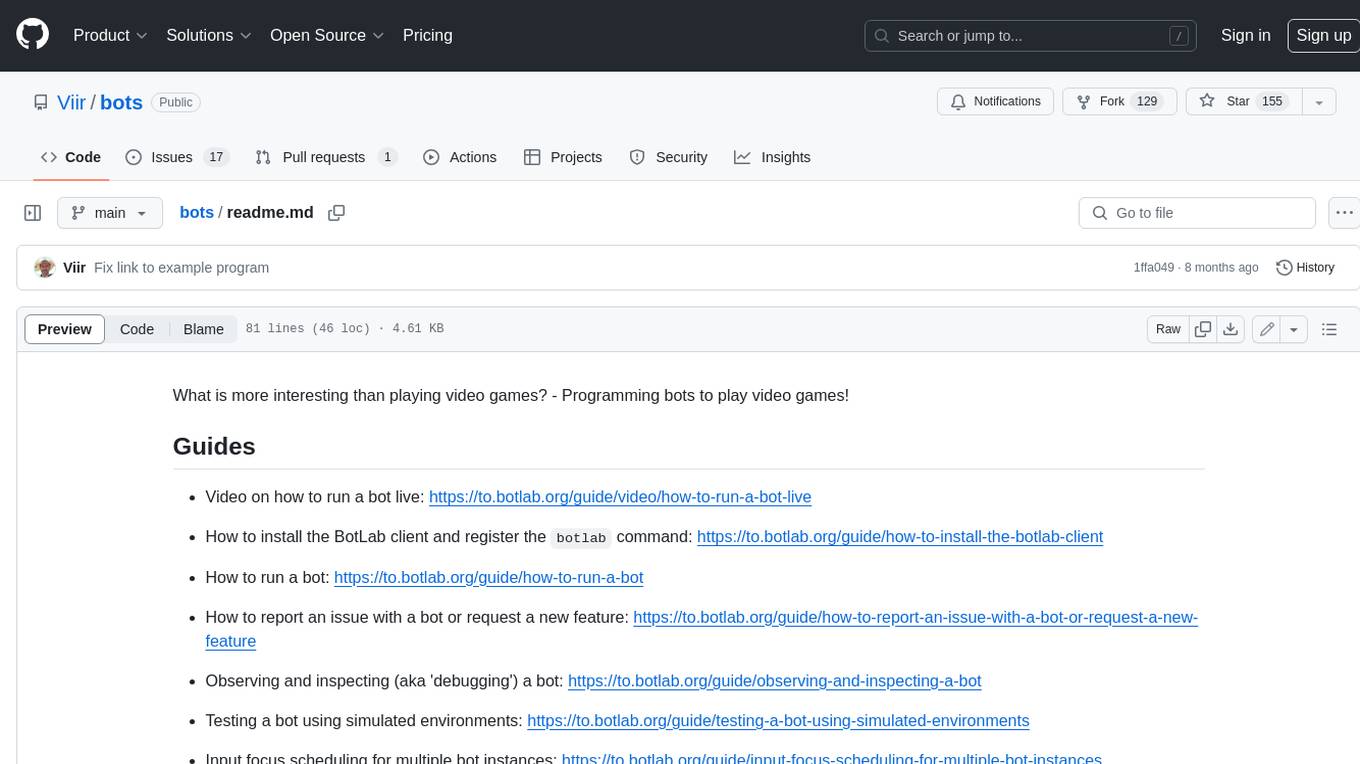
Task: Open the Insights tab
Action: pyautogui.click(x=773, y=157)
